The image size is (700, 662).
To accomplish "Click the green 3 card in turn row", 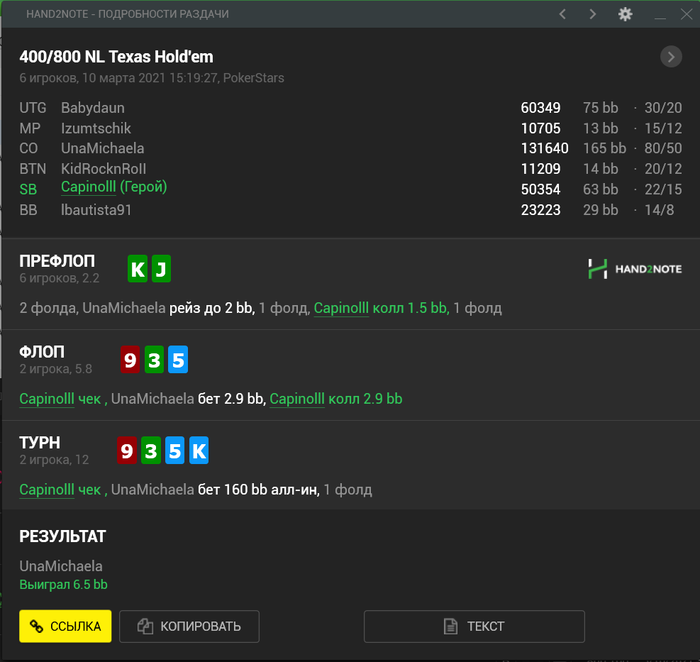I will 151,450.
